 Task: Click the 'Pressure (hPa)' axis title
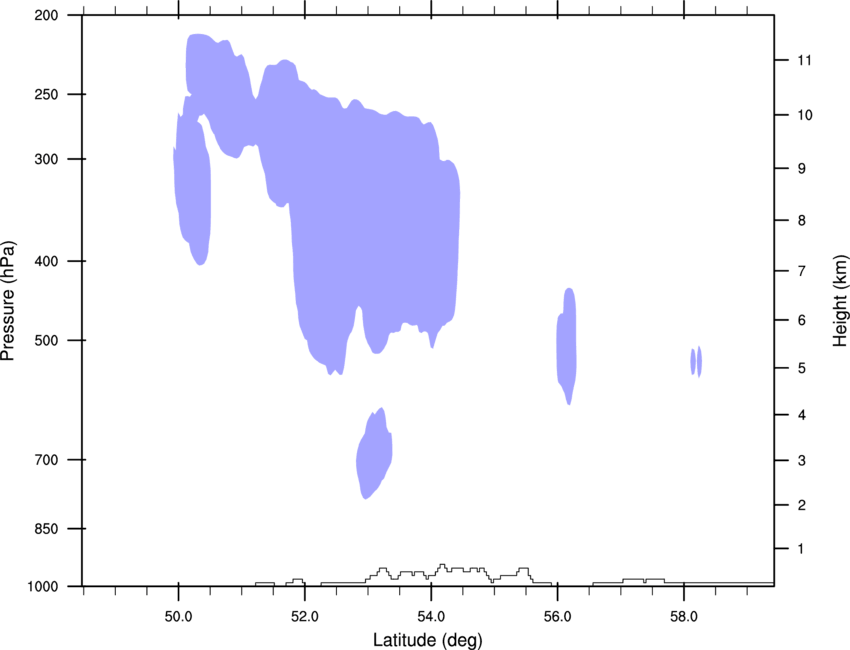(8, 301)
